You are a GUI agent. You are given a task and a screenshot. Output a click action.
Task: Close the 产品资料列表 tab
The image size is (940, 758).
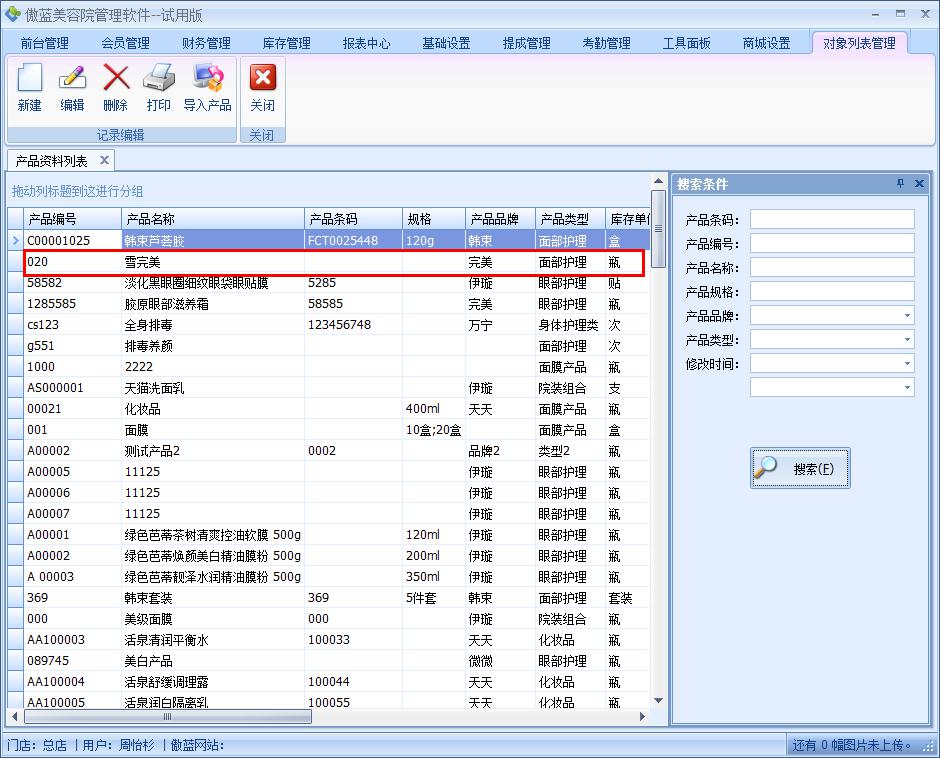point(104,161)
